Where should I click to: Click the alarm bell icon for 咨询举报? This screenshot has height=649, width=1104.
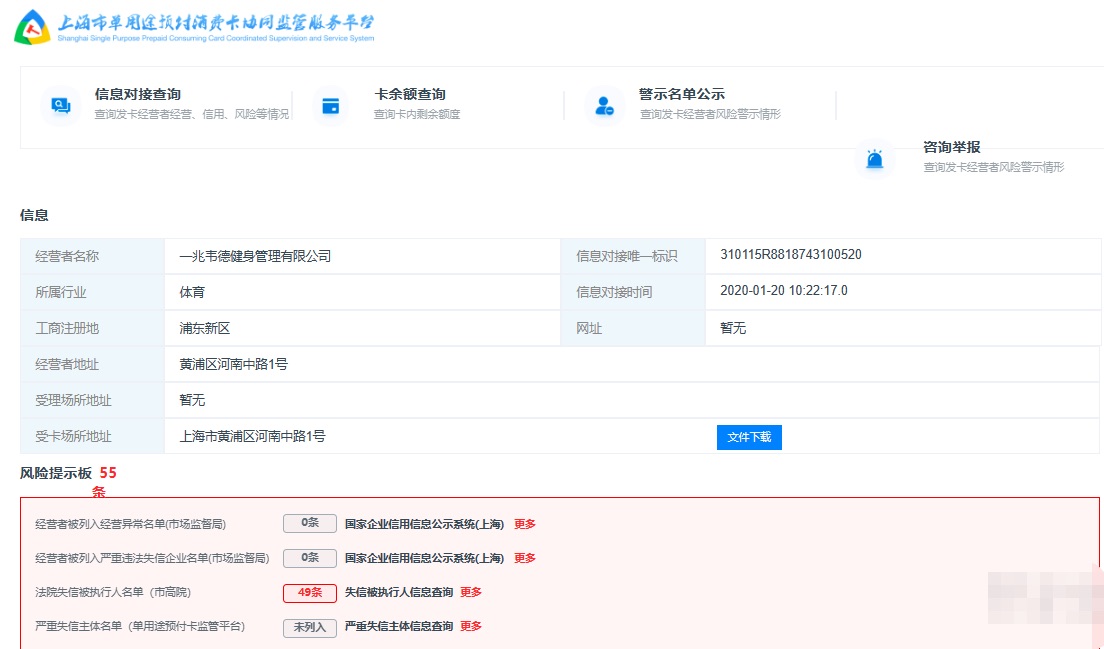[875, 161]
